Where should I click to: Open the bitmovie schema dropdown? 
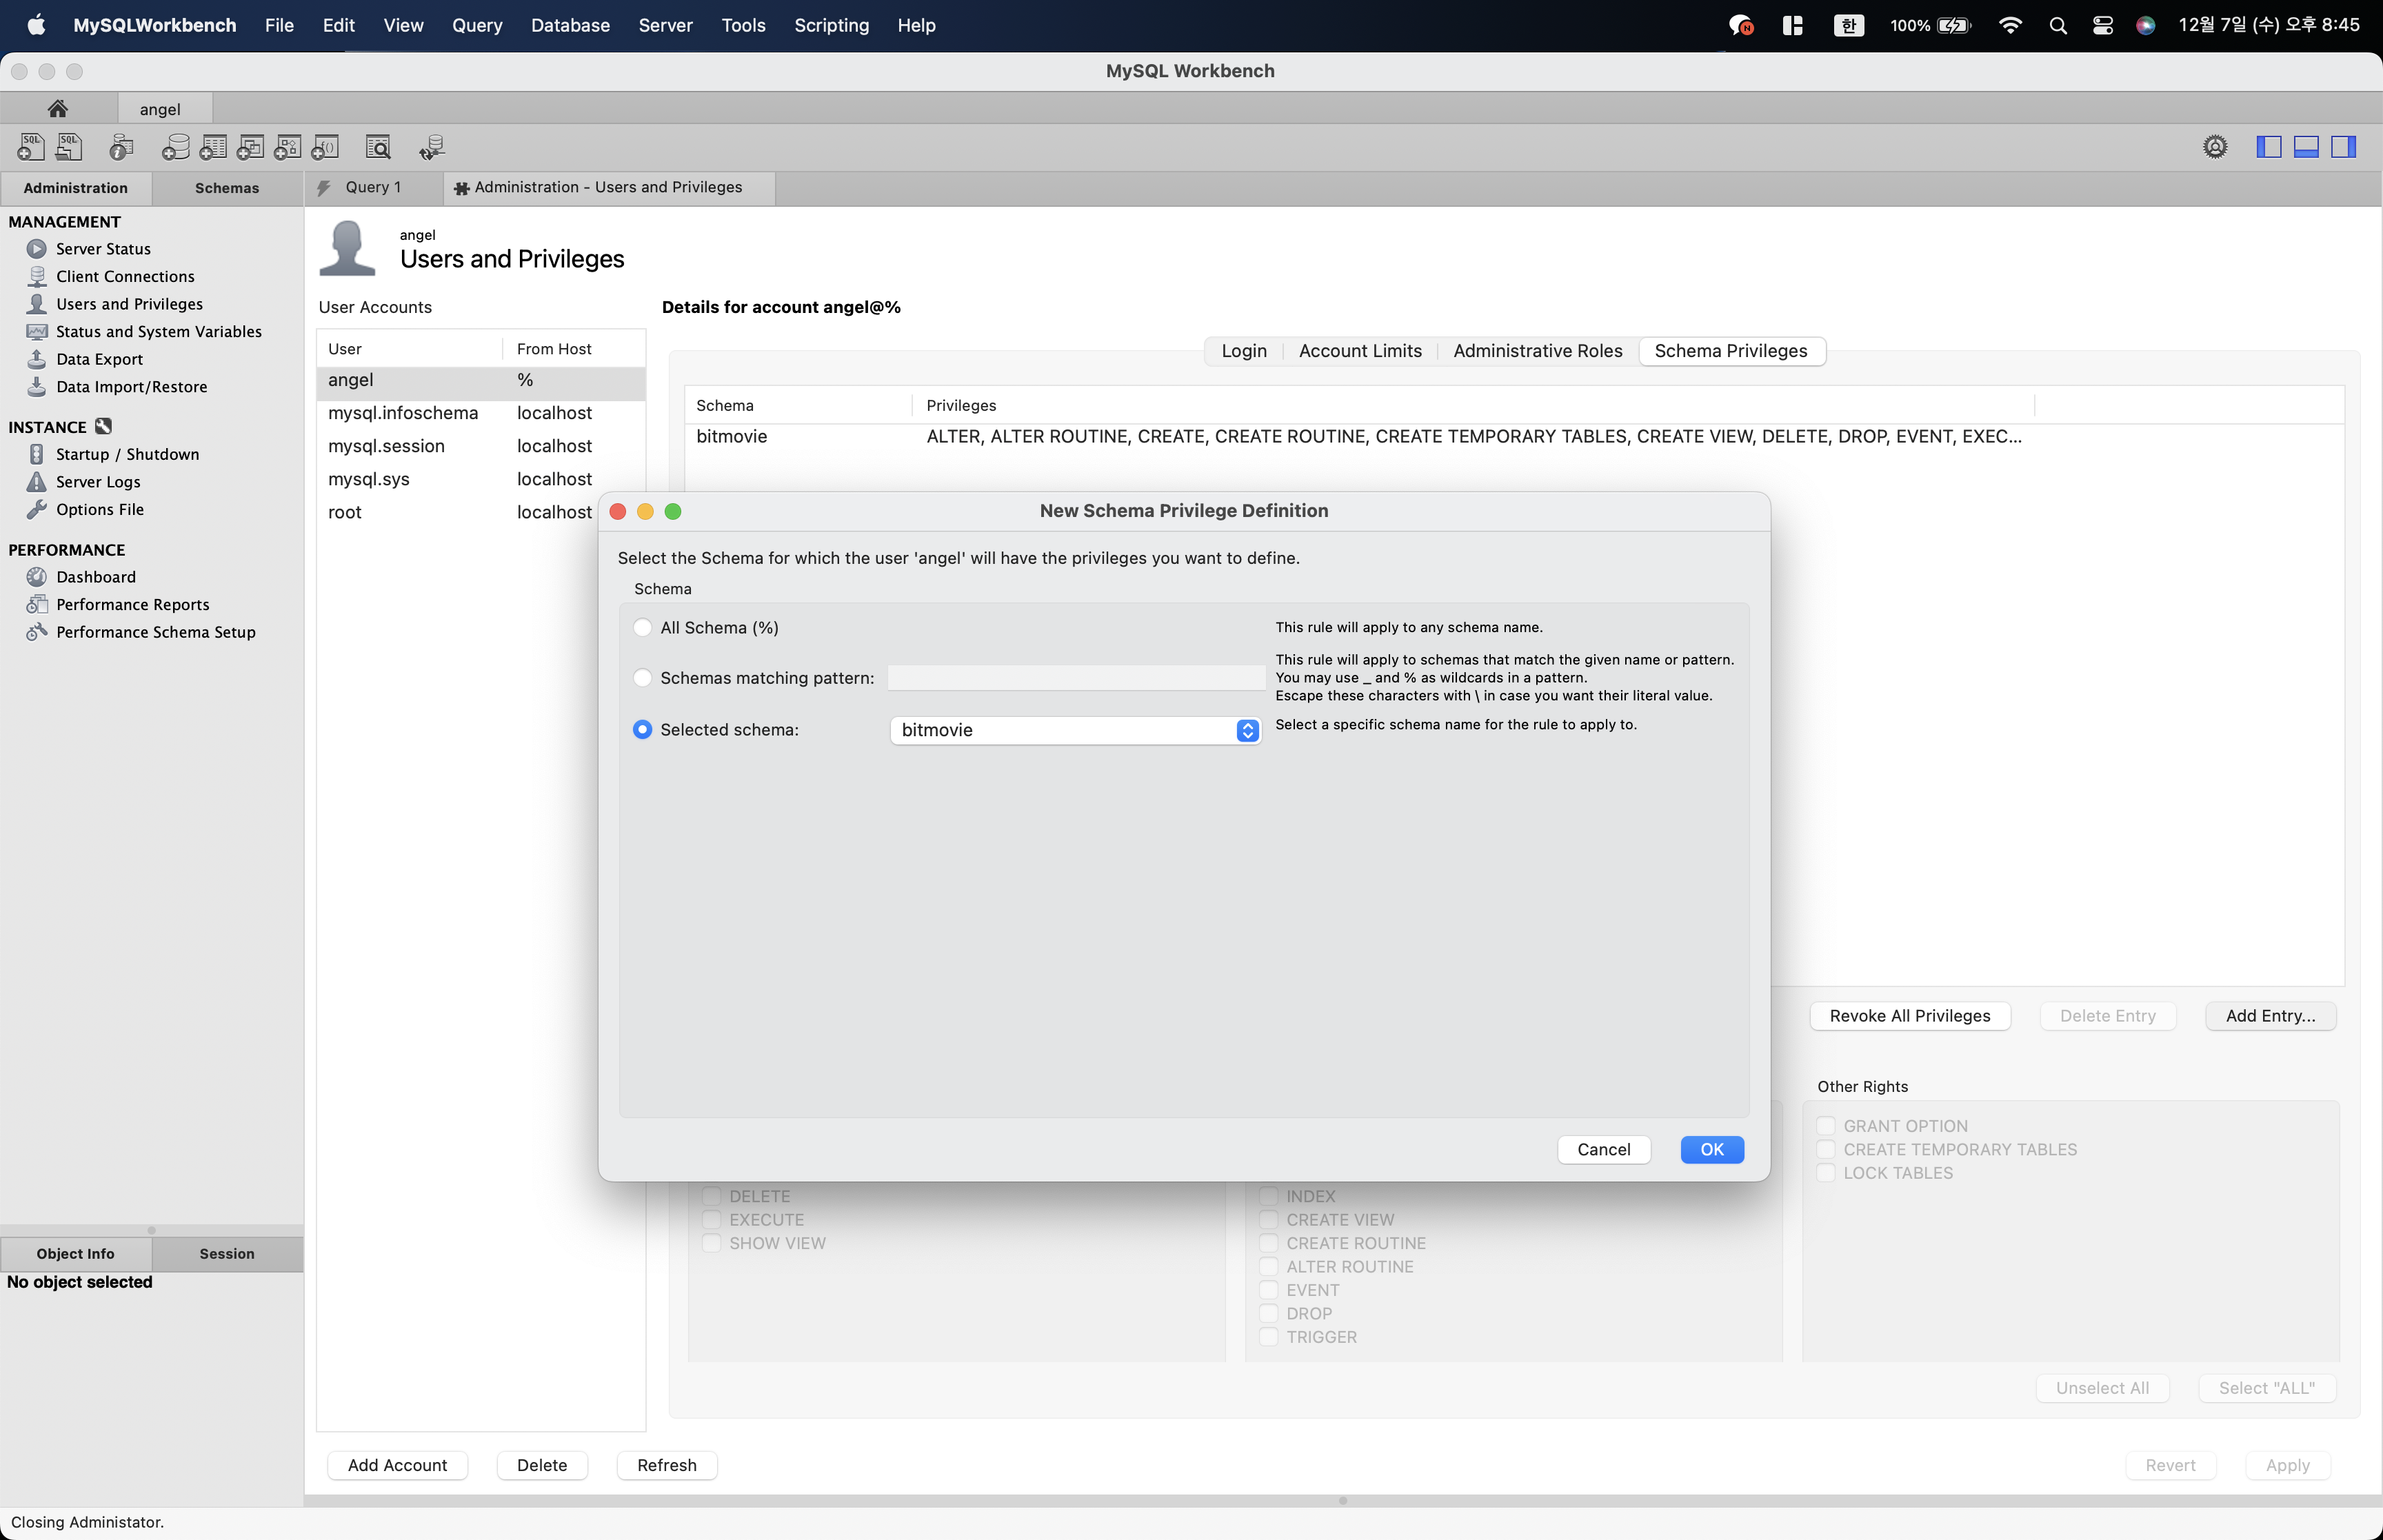(1075, 730)
